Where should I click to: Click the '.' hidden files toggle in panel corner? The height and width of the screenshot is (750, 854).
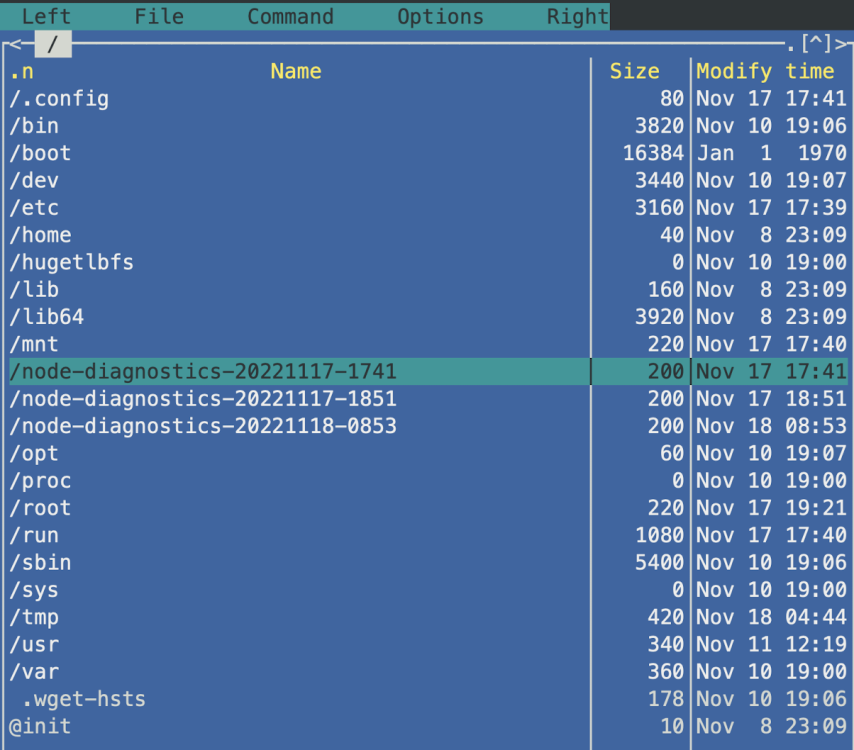click(x=791, y=48)
